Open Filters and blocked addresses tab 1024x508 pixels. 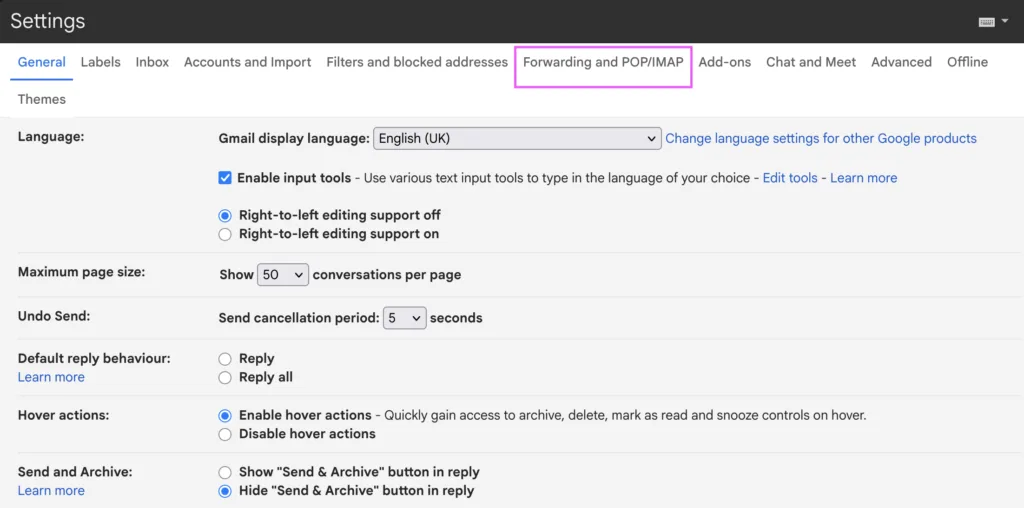point(417,62)
